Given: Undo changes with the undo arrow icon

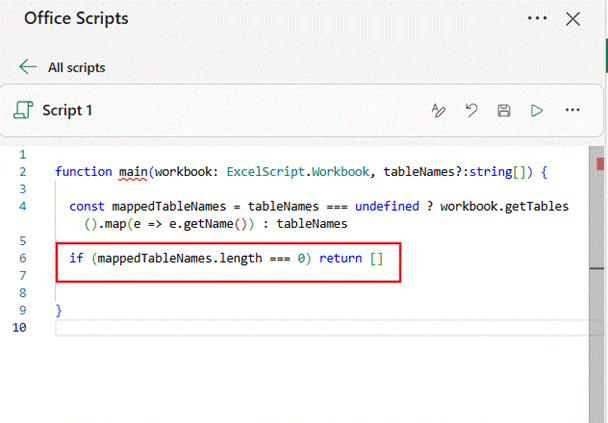Looking at the screenshot, I should pos(471,110).
